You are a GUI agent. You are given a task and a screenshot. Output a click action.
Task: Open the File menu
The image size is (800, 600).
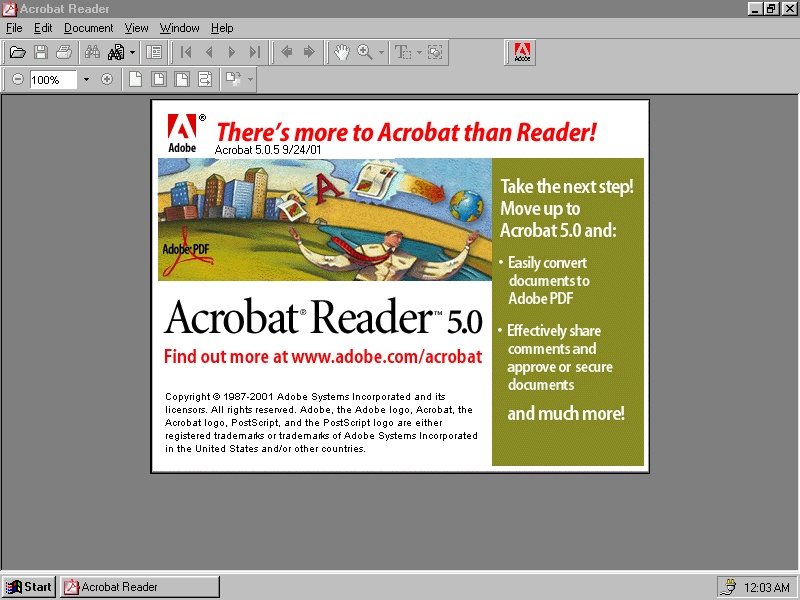click(14, 28)
